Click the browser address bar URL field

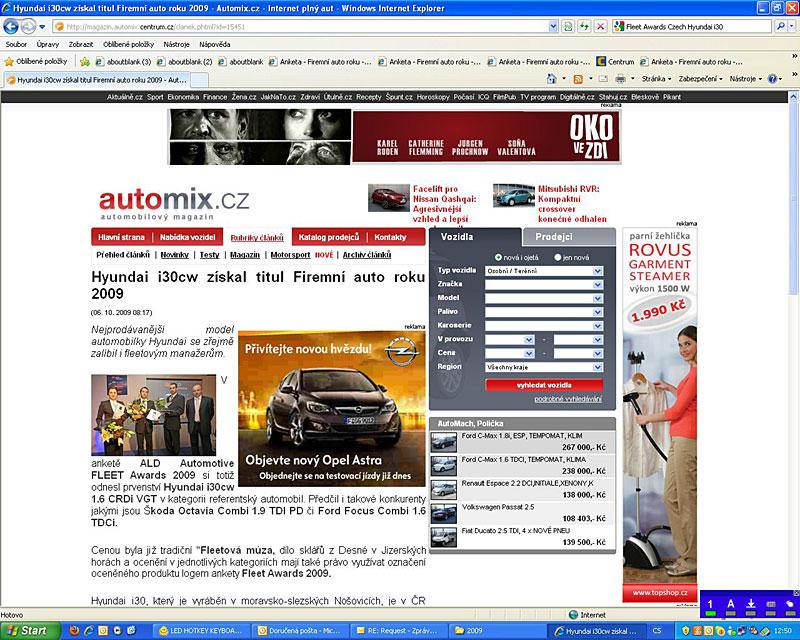coord(301,26)
